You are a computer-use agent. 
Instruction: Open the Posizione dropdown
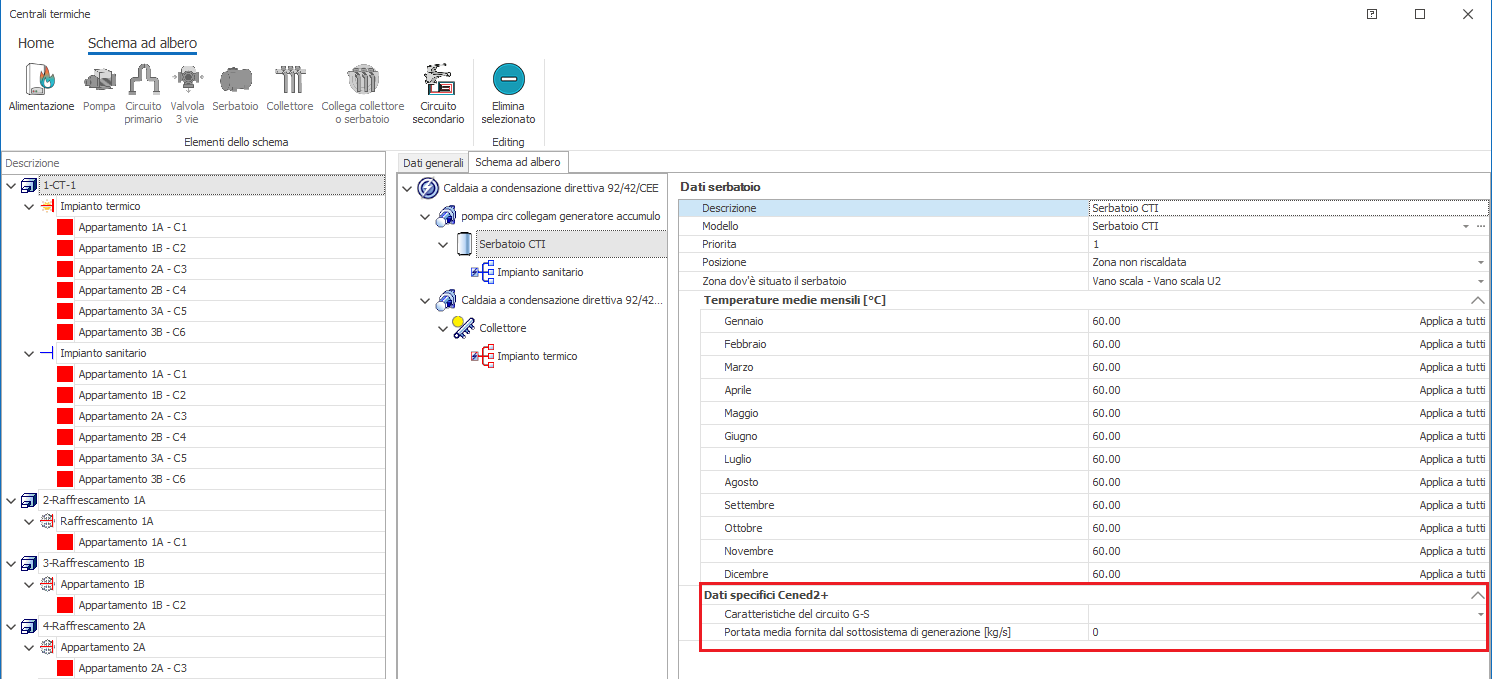pos(1480,263)
